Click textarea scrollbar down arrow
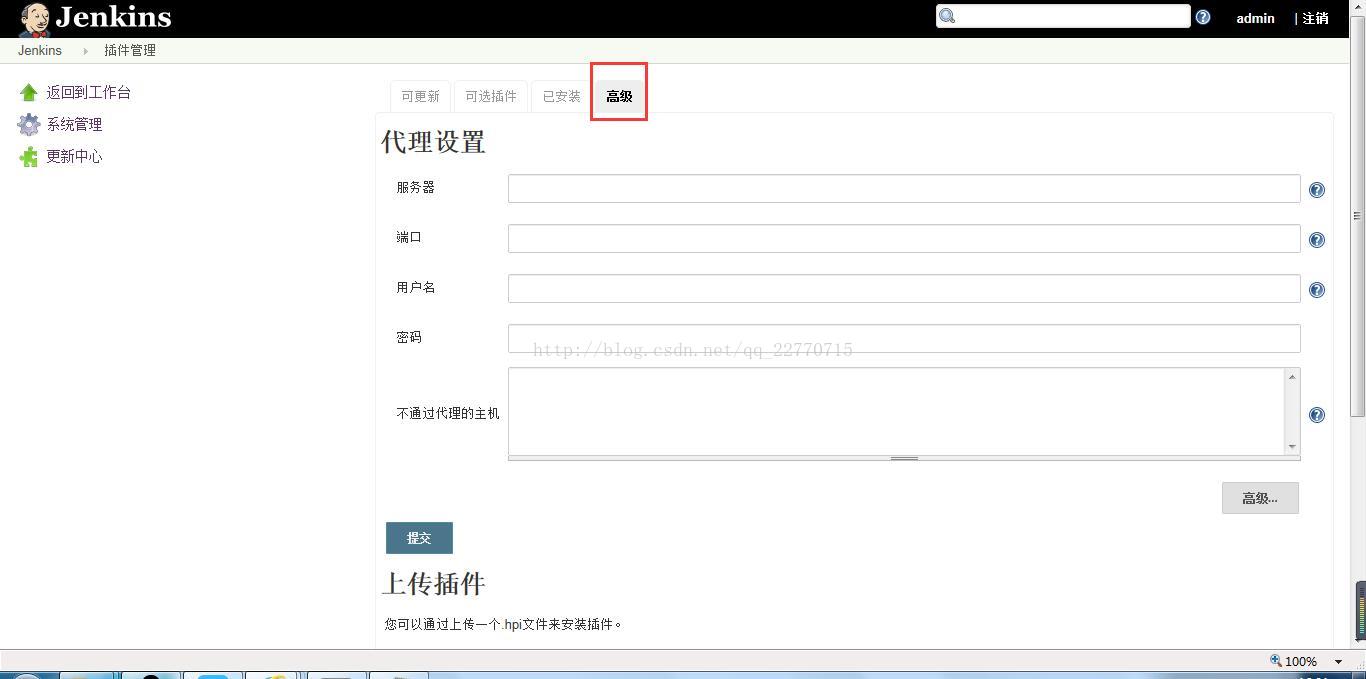The height and width of the screenshot is (679, 1366). [1292, 446]
